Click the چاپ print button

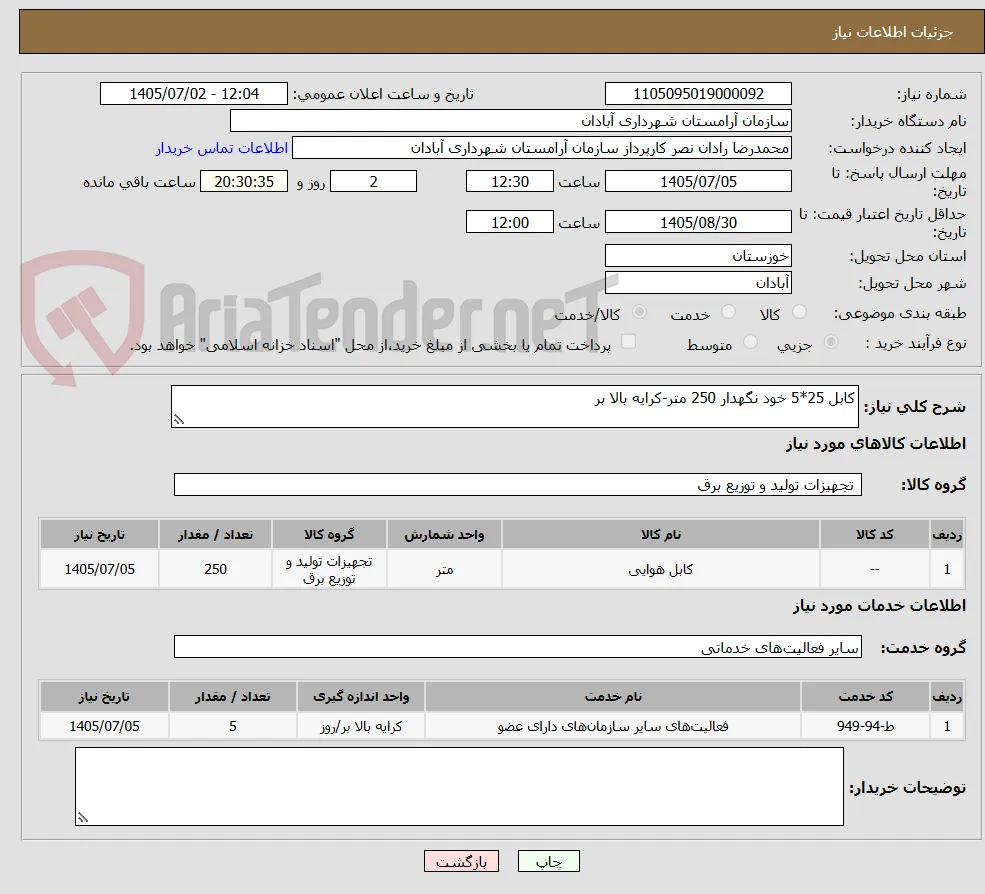coord(548,861)
